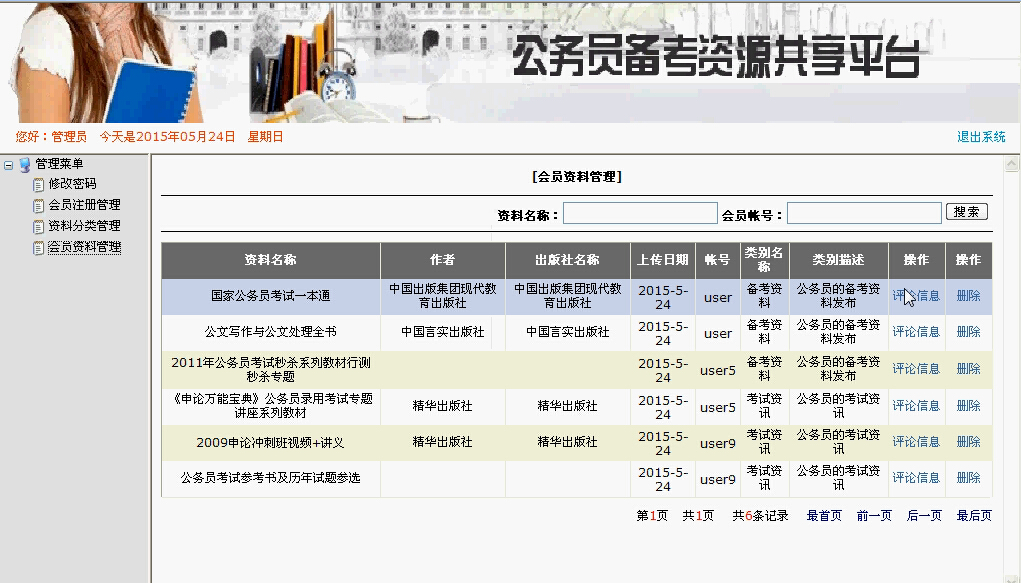Open 修改密码 menu item
Image resolution: width=1021 pixels, height=583 pixels.
[x=72, y=184]
